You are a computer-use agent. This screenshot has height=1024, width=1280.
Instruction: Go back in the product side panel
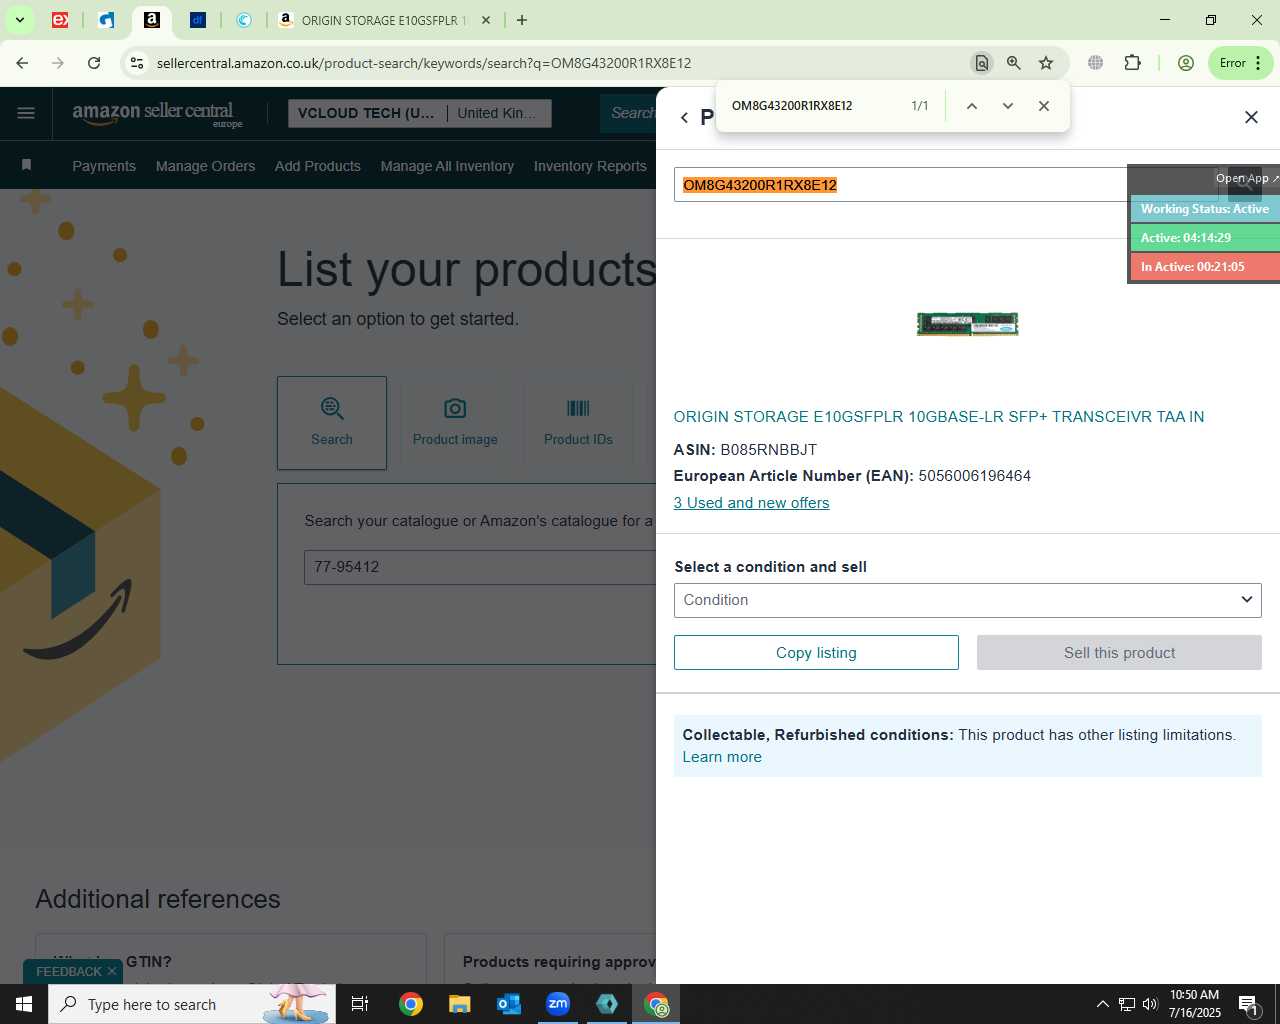click(684, 118)
